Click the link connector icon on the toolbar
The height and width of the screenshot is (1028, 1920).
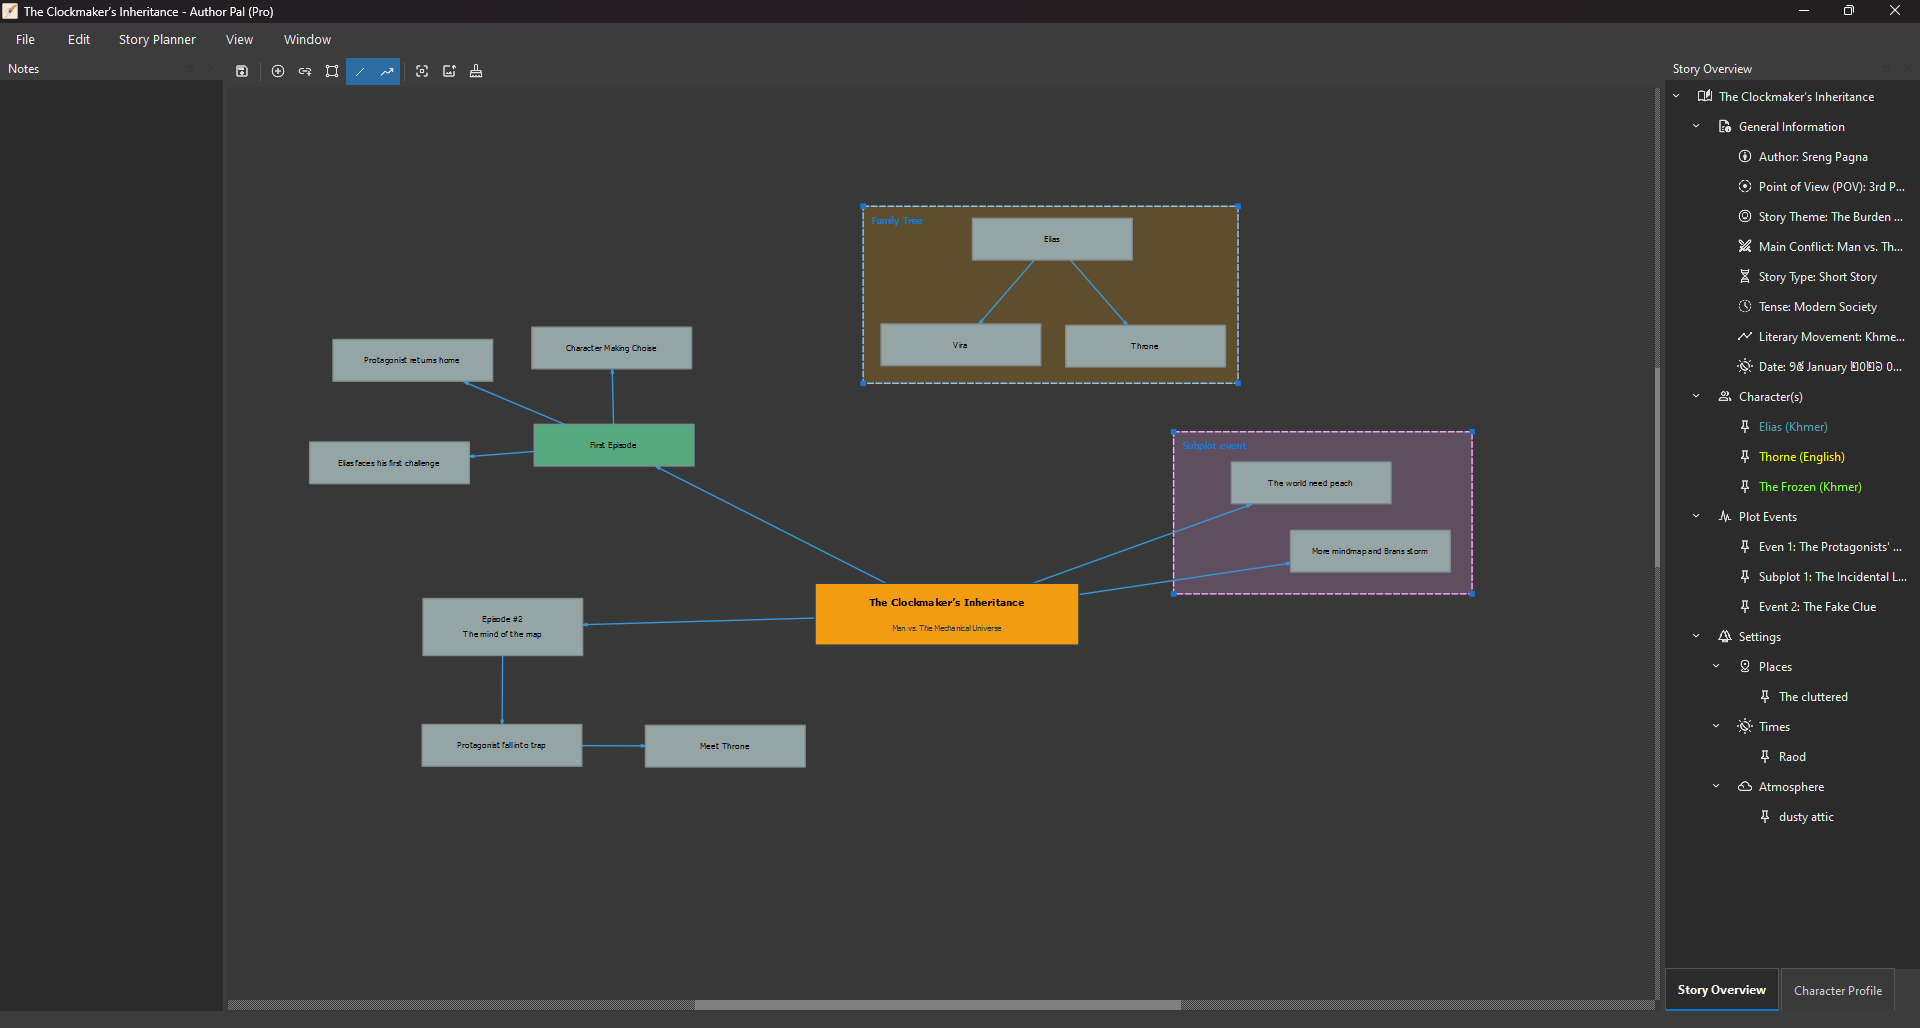(305, 71)
